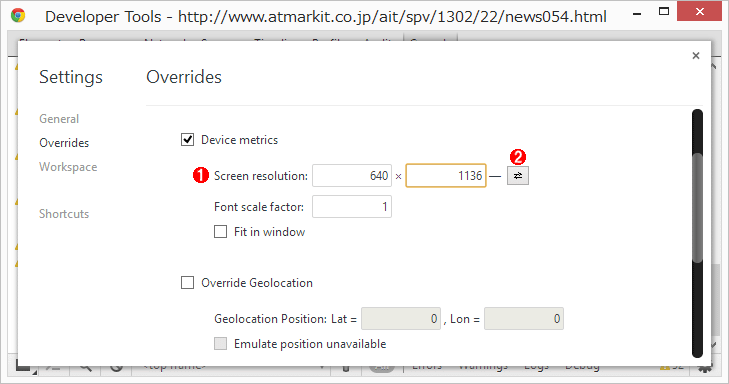729x384 pixels.
Task: Select the Overrides section in sidebar
Action: tap(64, 143)
